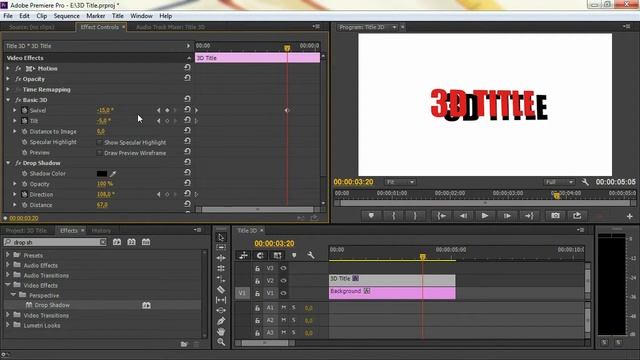Select the Slide tool
The width and height of the screenshot is (640, 360).
pyautogui.click(x=221, y=310)
